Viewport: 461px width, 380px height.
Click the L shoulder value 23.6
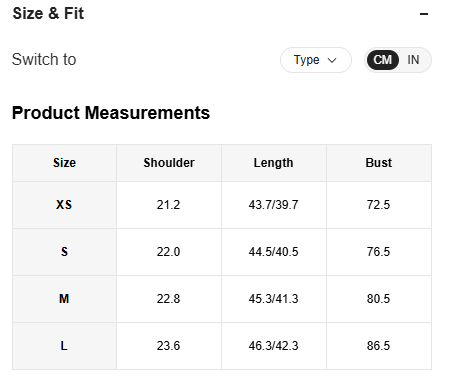coord(168,346)
